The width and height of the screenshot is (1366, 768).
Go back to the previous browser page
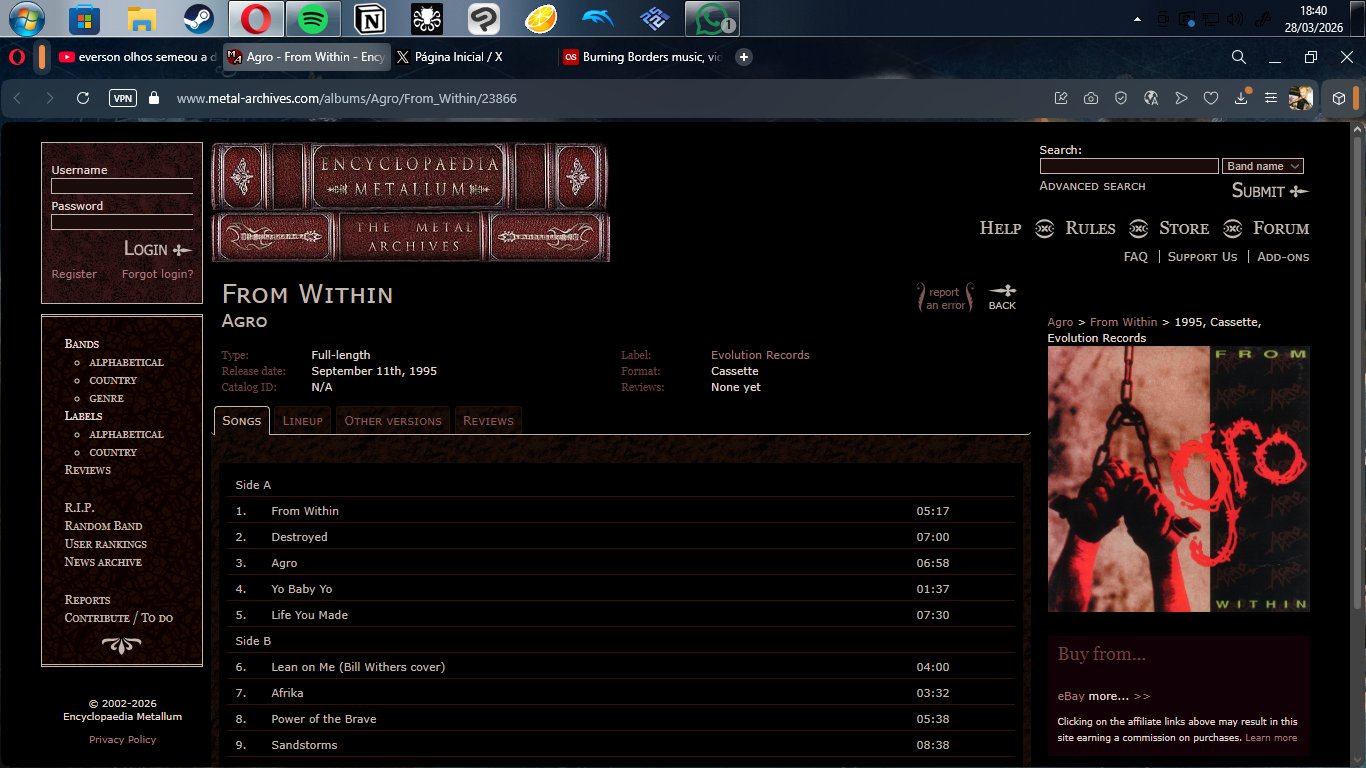pyautogui.click(x=18, y=98)
